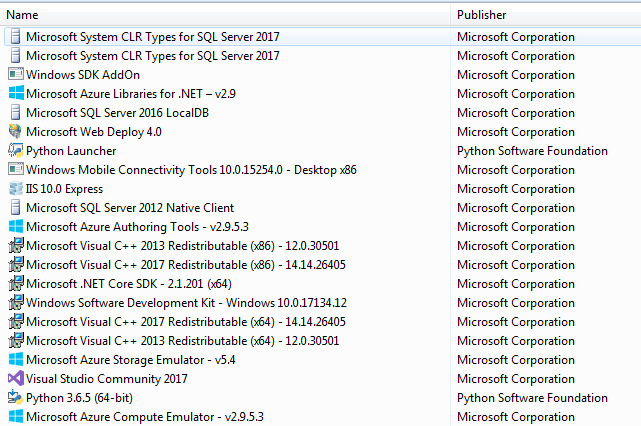The width and height of the screenshot is (641, 426).
Task: Click the publisher cell of Azure Libraries for .NET
Action: tap(516, 94)
